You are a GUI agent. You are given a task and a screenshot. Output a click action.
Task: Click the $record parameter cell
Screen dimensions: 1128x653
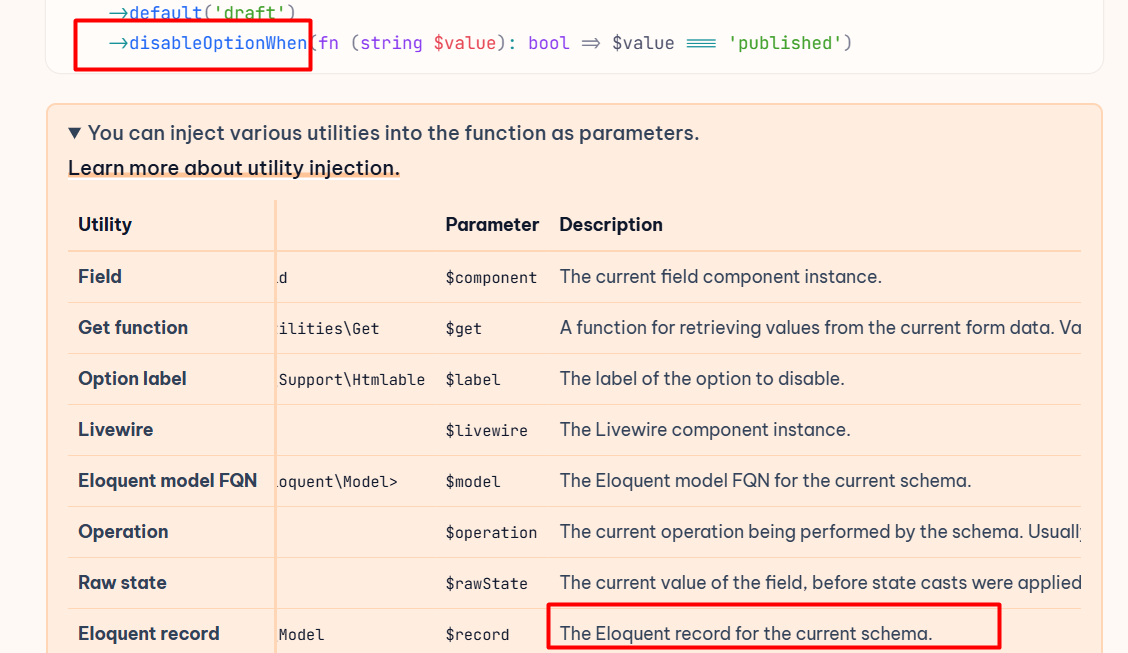click(477, 635)
